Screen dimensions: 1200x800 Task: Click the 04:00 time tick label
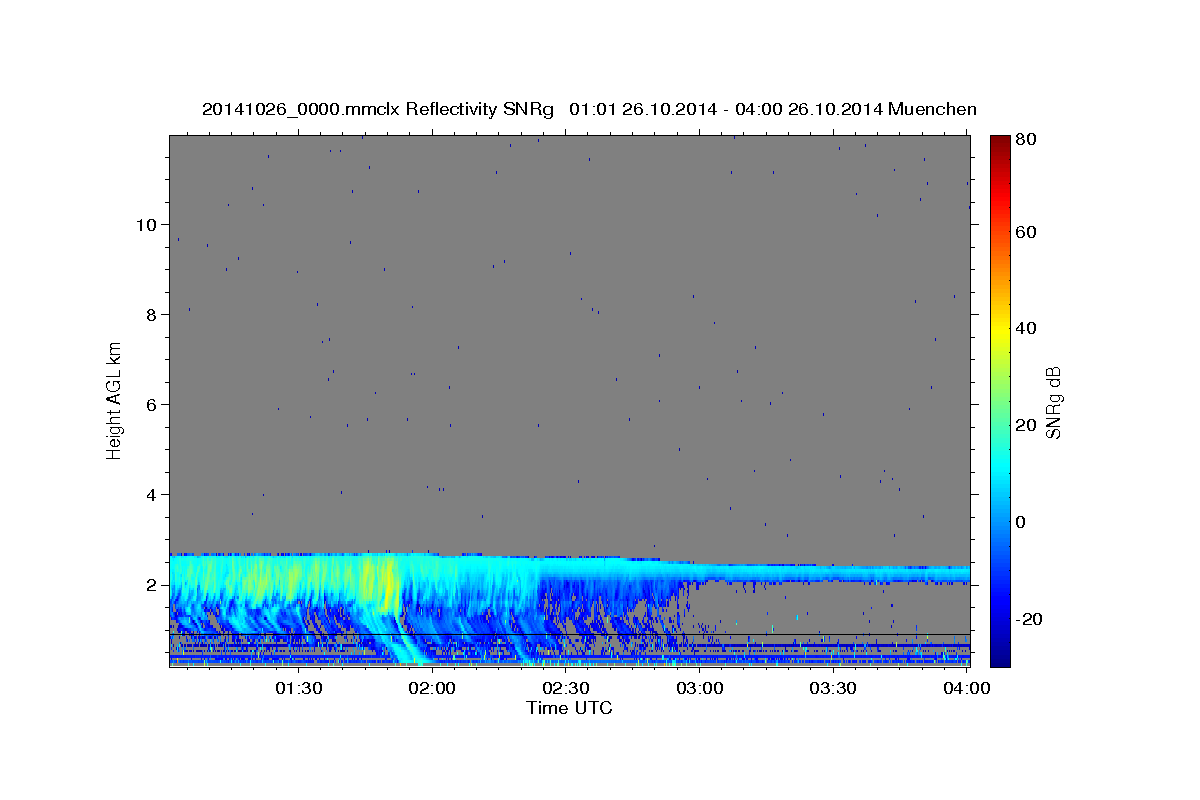967,688
